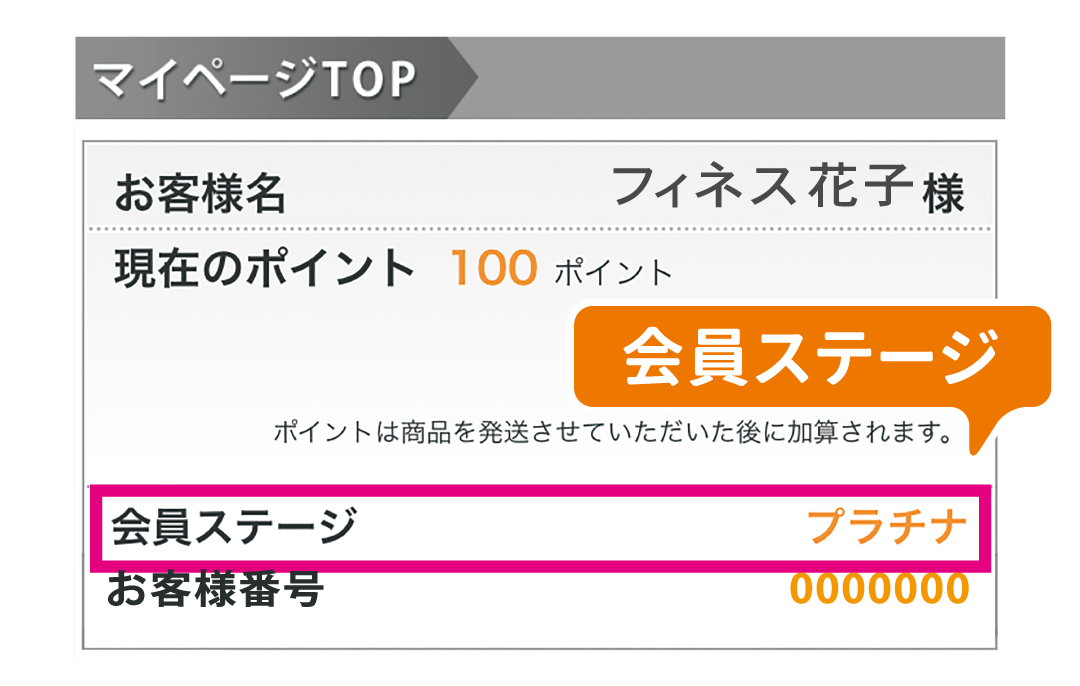The height and width of the screenshot is (686, 1080).
Task: Click the empty middle of the pink highlighted row
Action: [x=580, y=527]
